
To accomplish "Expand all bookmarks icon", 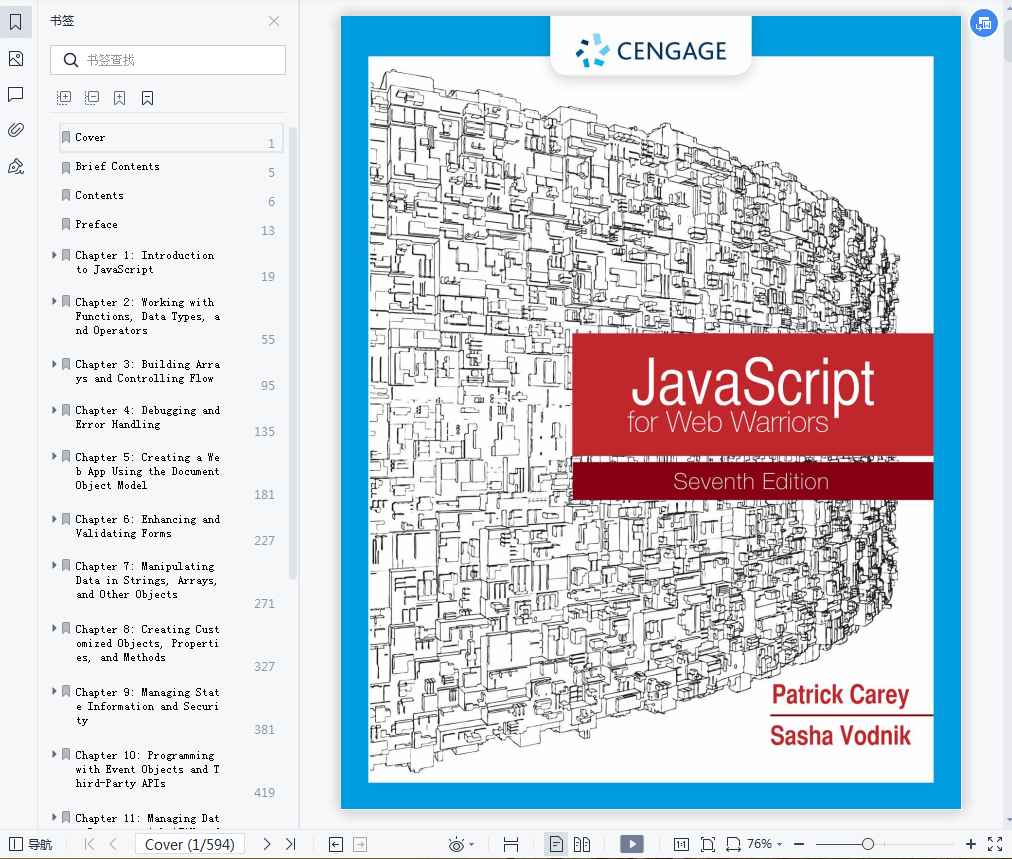I will [x=64, y=98].
